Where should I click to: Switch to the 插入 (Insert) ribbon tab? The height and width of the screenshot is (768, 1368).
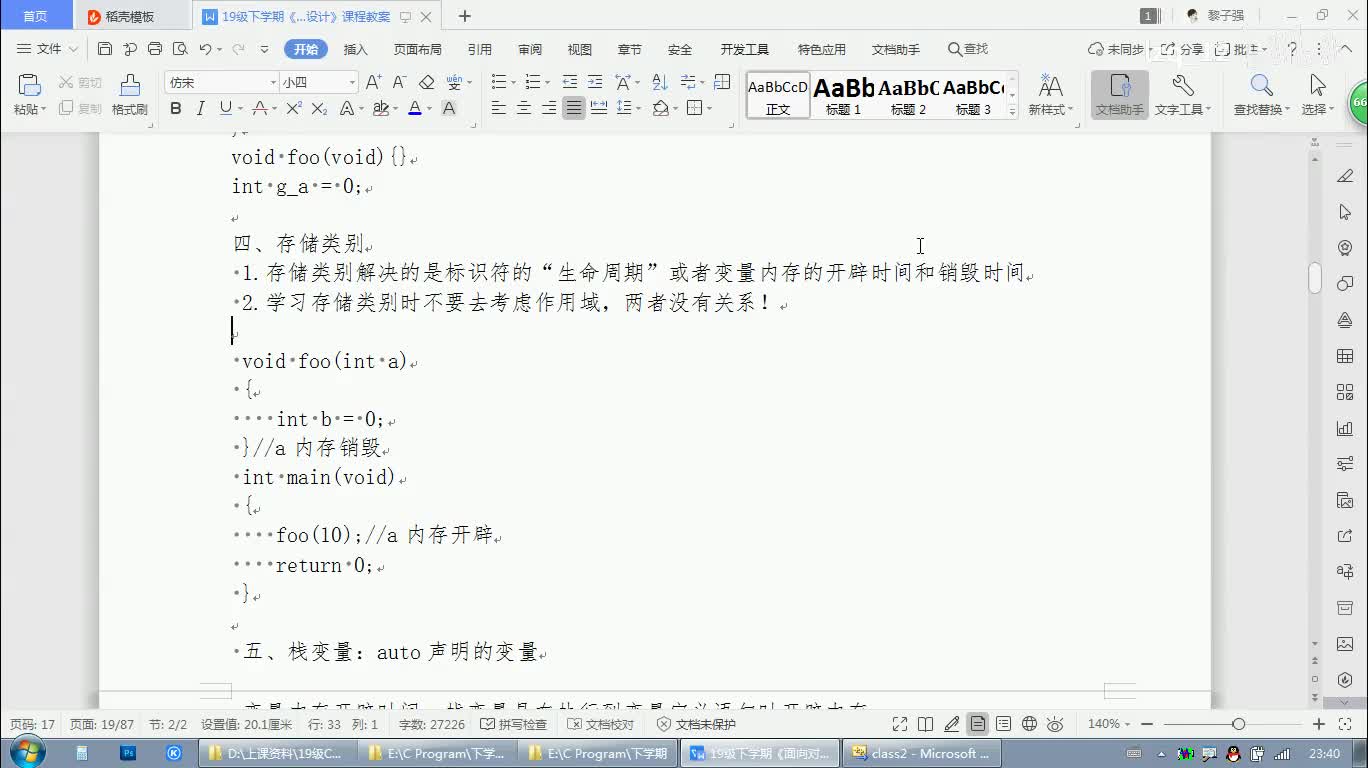[x=355, y=49]
